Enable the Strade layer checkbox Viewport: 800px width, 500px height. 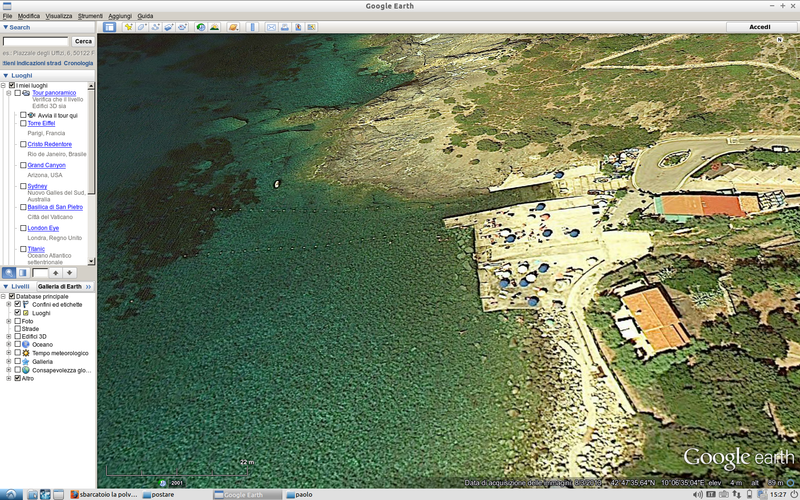pyautogui.click(x=17, y=329)
